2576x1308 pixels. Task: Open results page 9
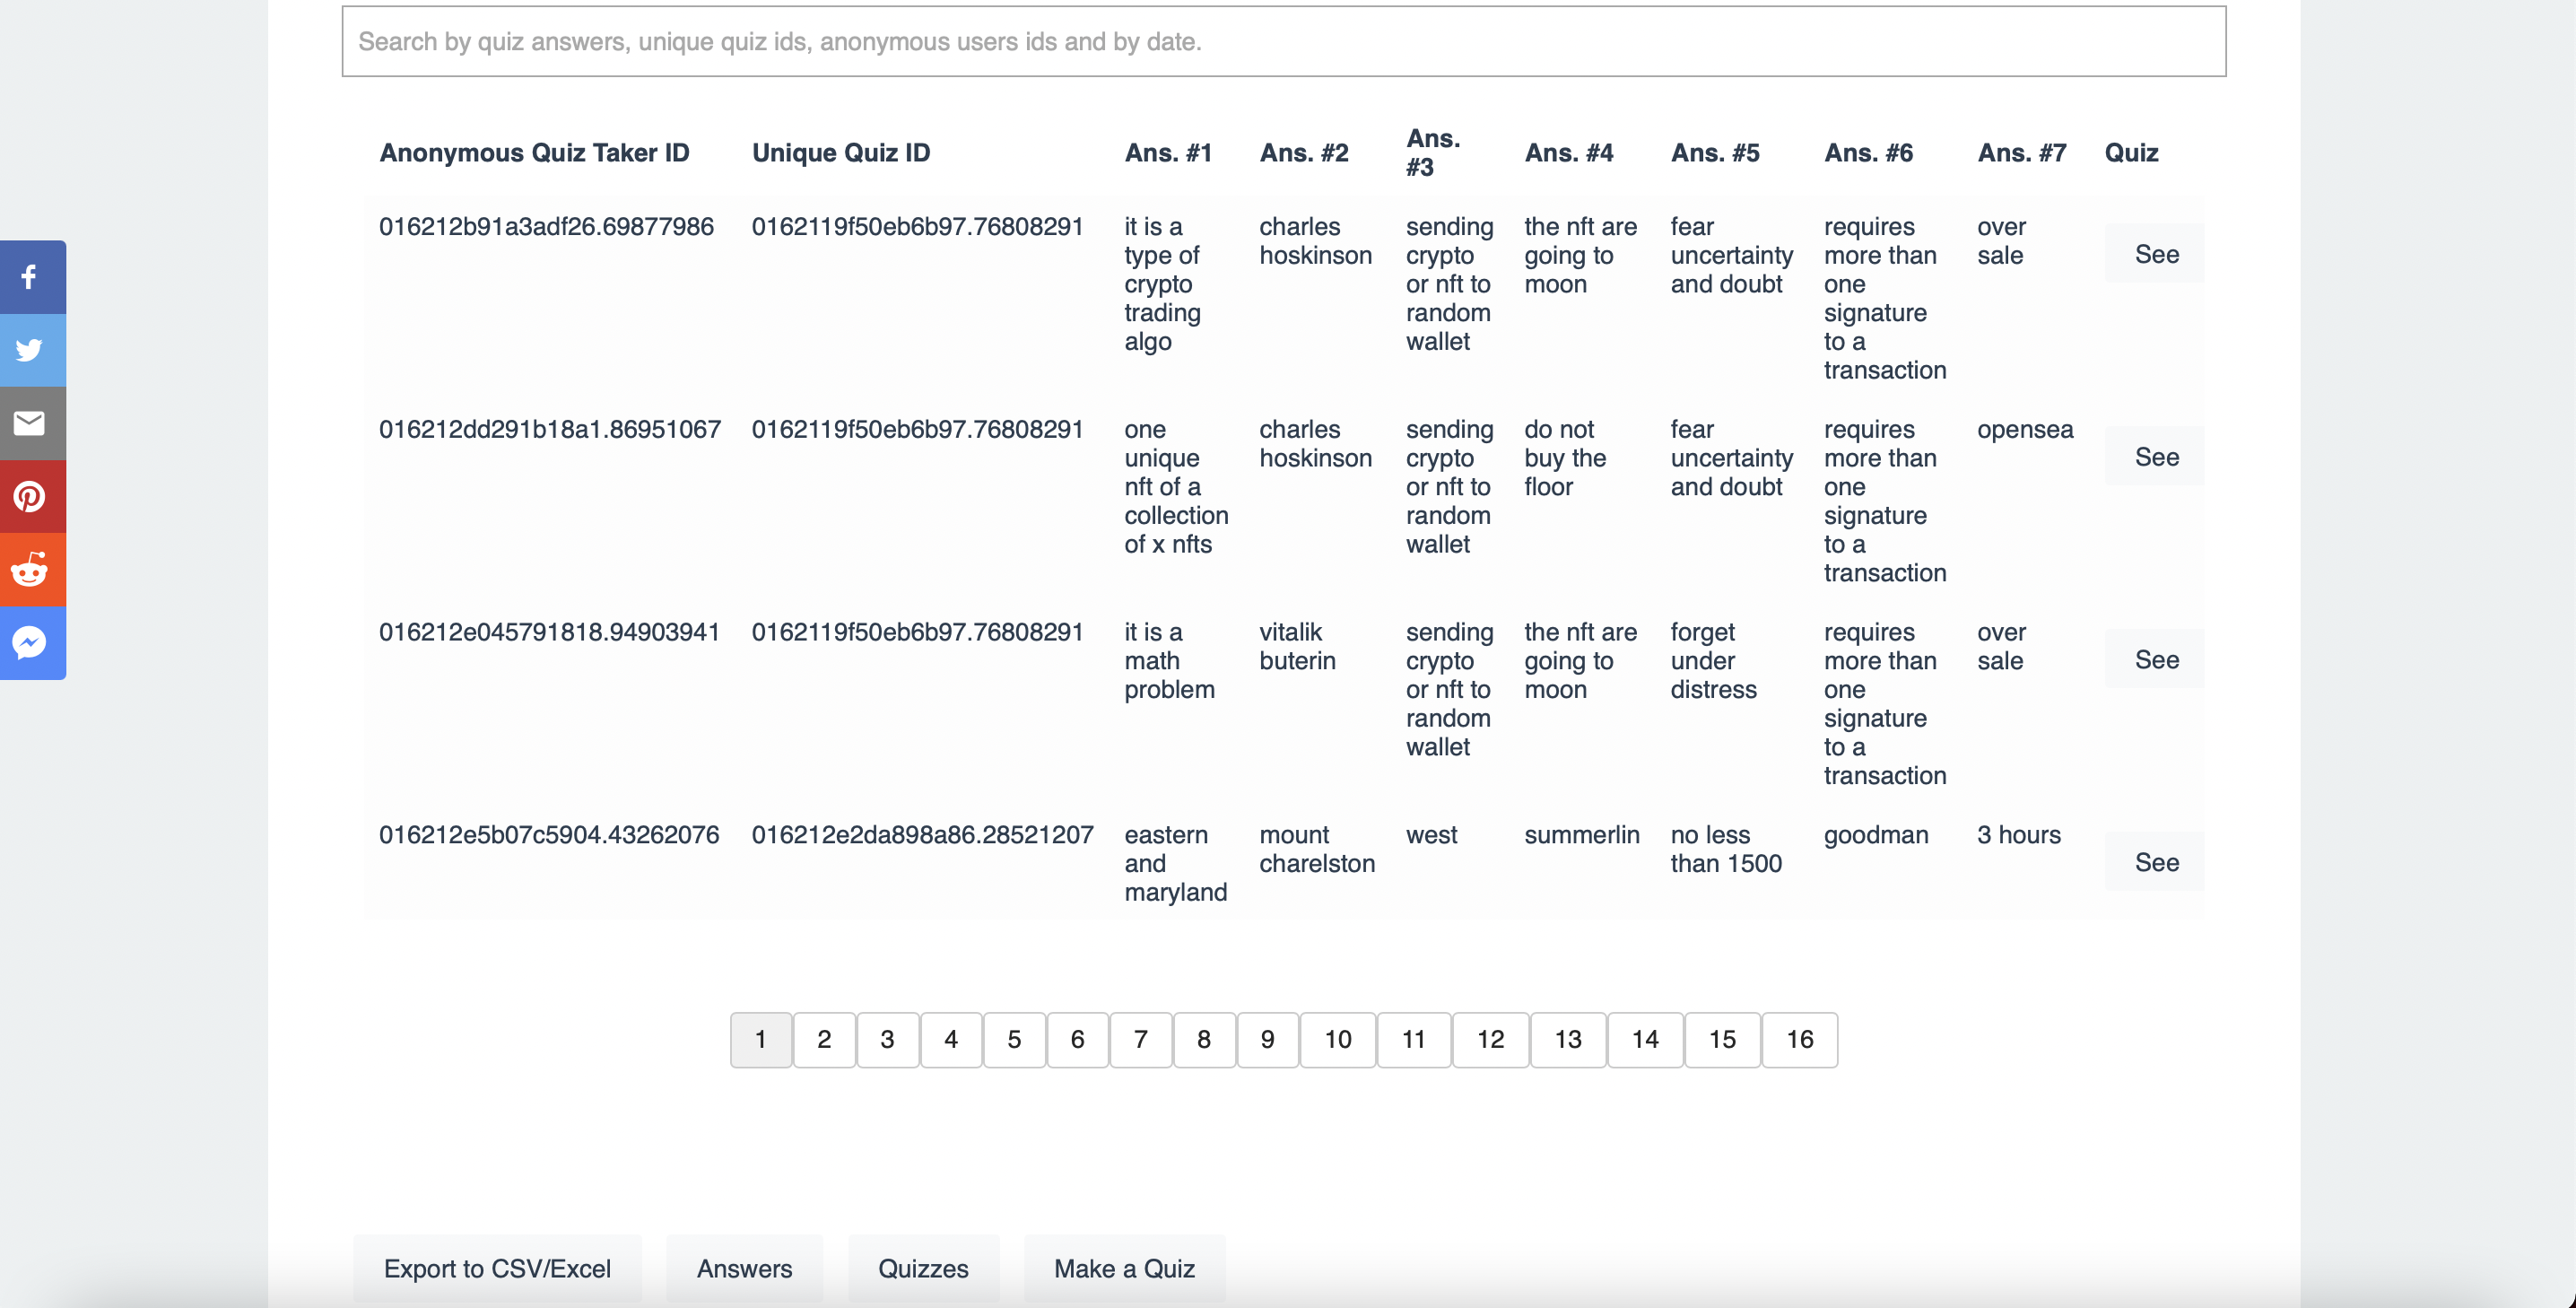[1267, 1039]
